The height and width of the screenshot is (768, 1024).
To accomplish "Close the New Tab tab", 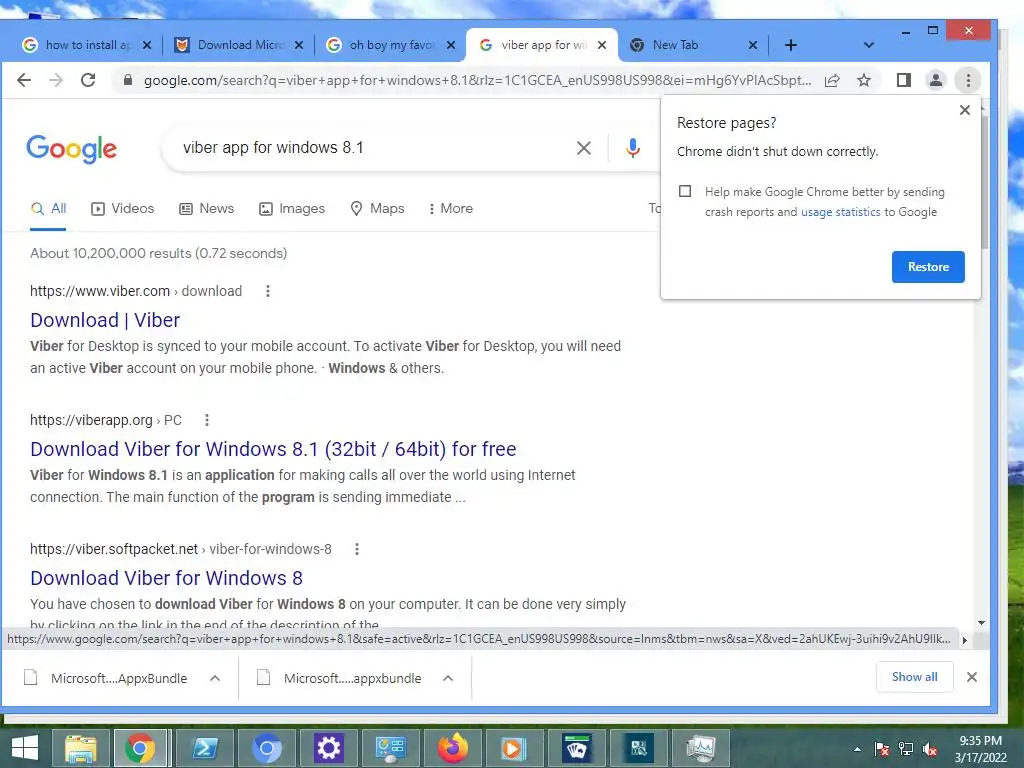I will [753, 45].
